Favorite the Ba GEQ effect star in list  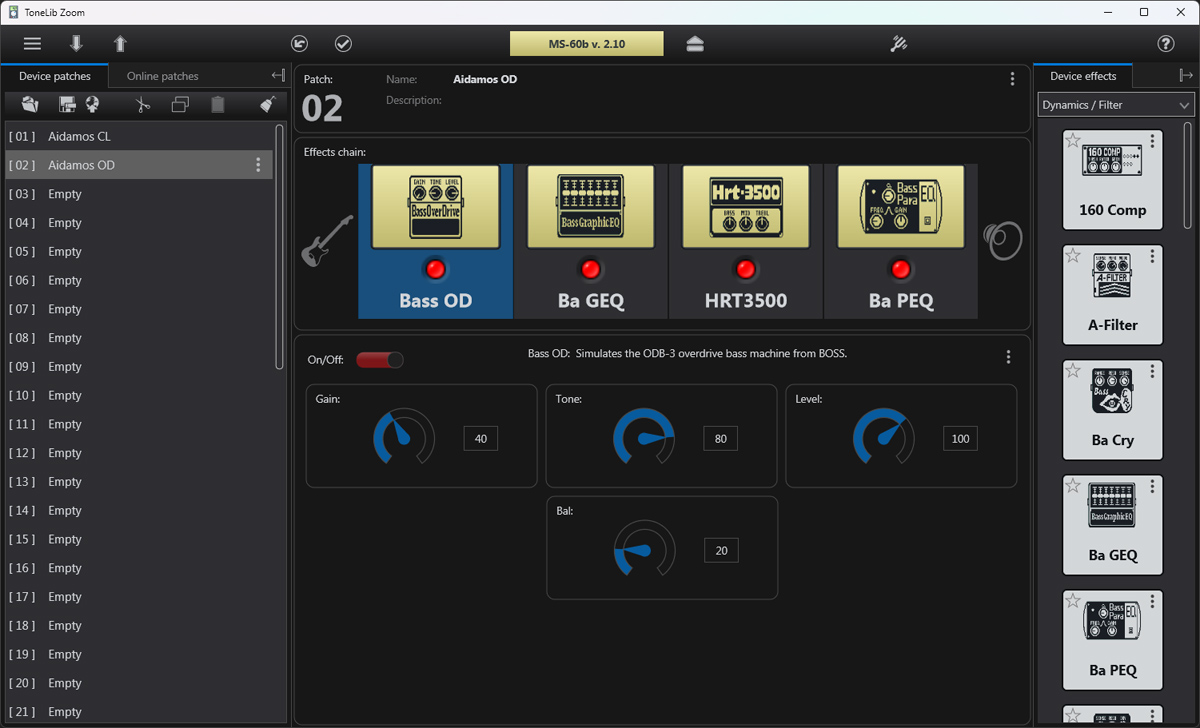pyautogui.click(x=1073, y=486)
